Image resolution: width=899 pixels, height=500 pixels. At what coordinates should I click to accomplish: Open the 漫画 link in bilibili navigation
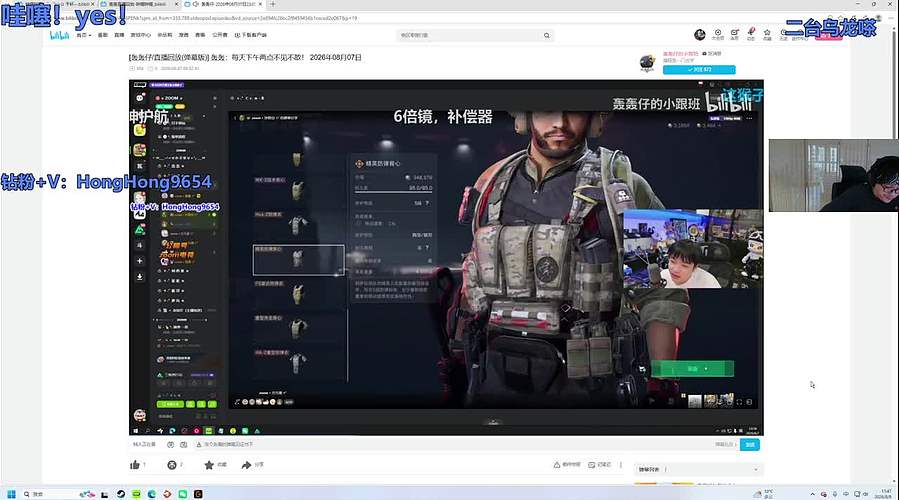point(183,36)
